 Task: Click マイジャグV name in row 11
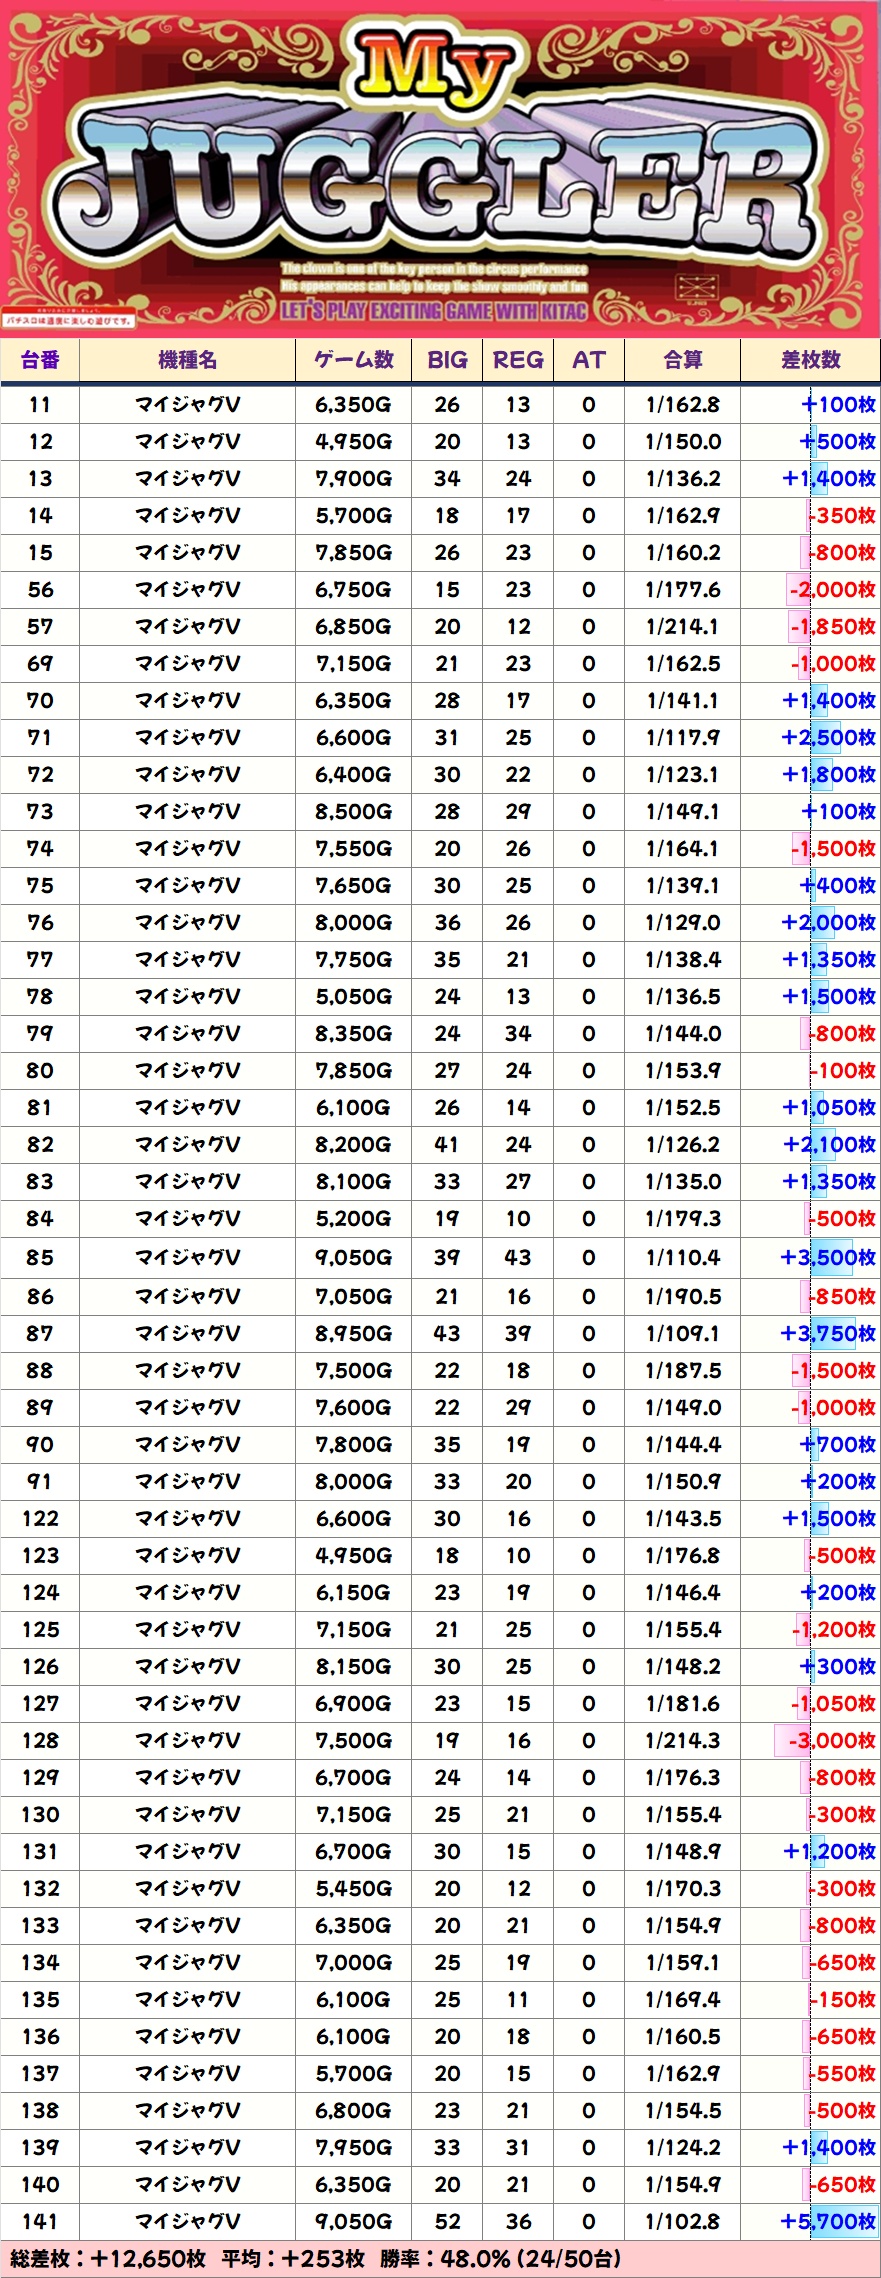(187, 405)
